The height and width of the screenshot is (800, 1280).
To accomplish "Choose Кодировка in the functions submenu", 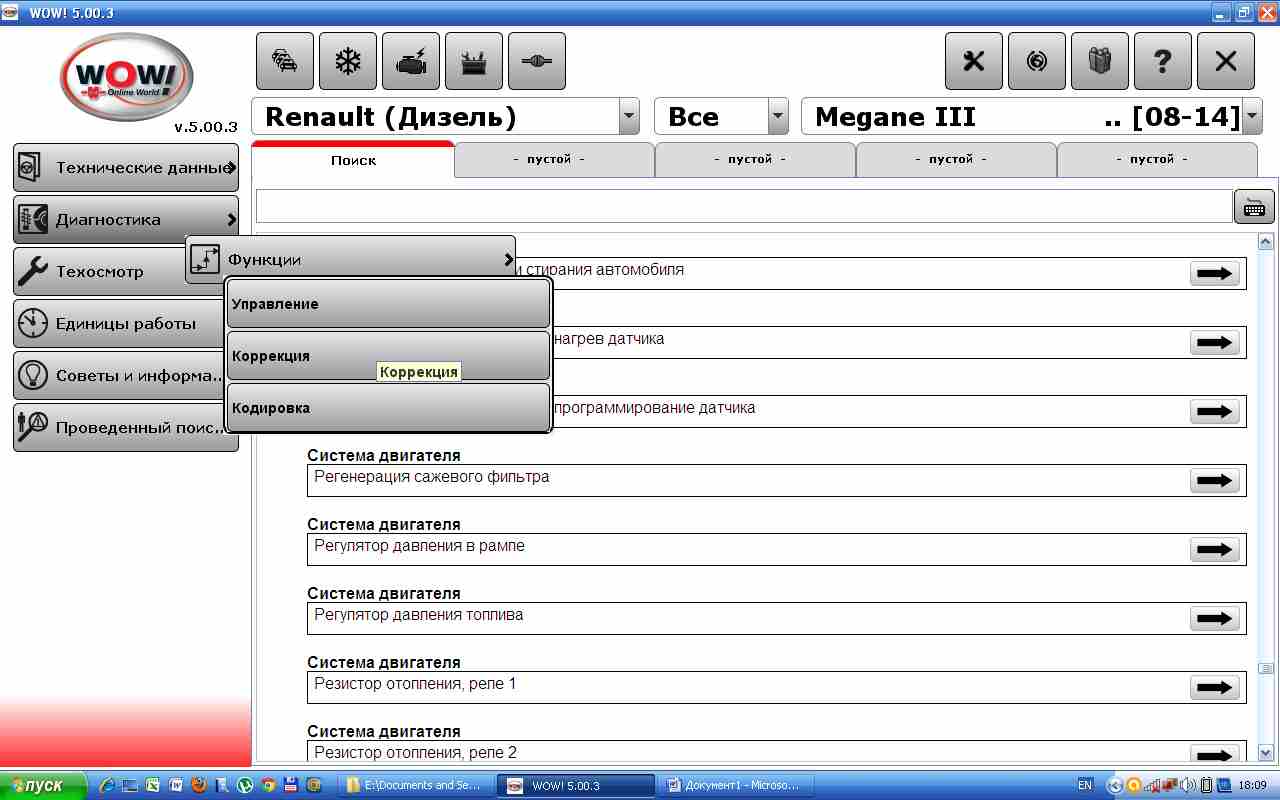I will [388, 408].
